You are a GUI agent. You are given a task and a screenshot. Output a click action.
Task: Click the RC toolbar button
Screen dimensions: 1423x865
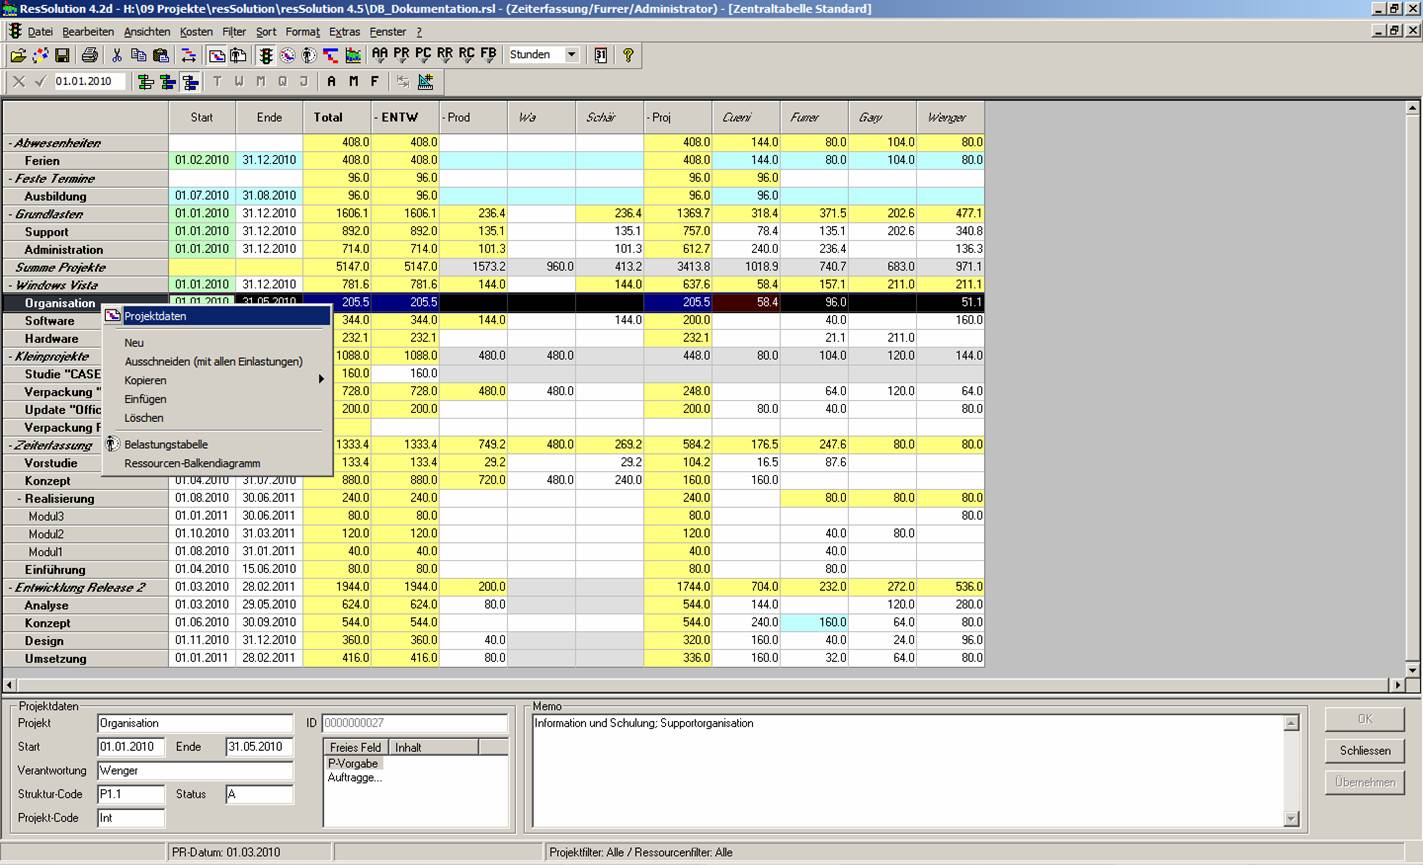coord(467,55)
